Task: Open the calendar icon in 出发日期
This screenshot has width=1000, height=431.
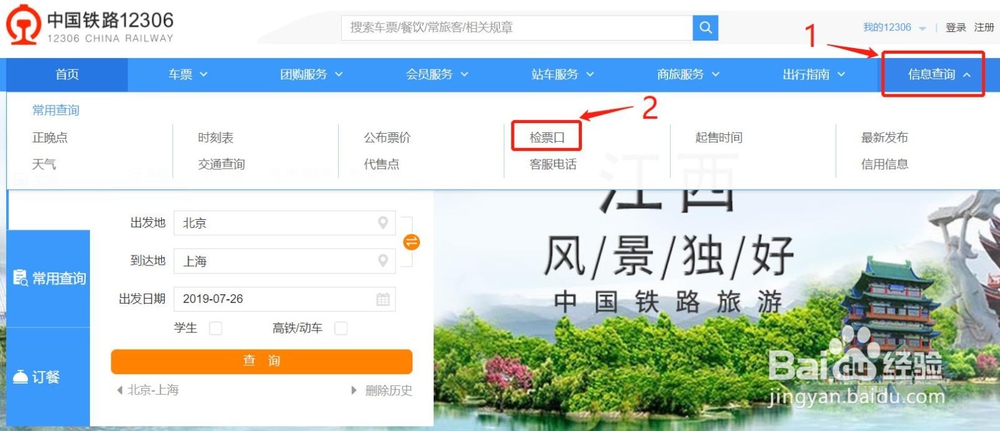Action: tap(383, 299)
